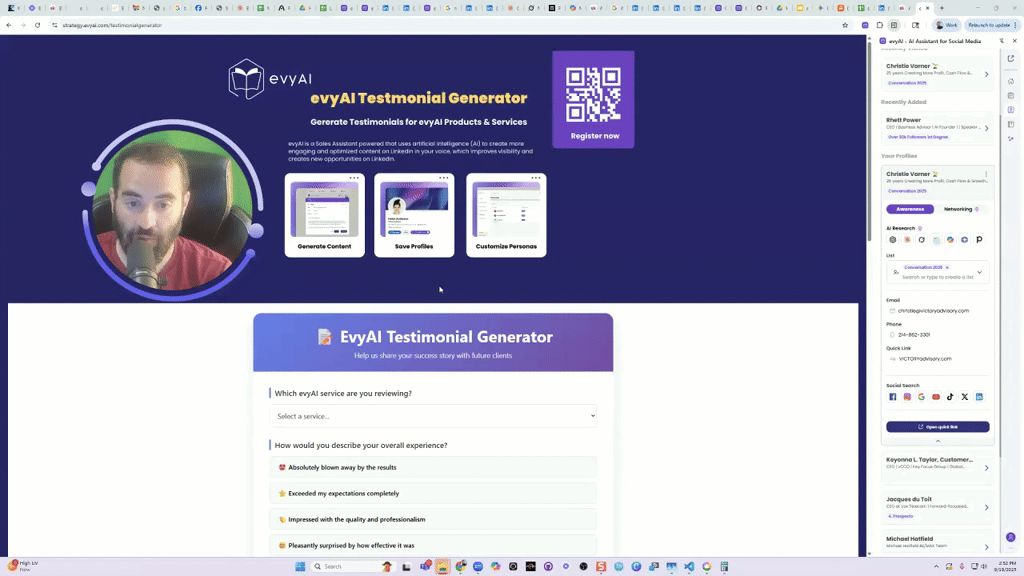Click the Register now QR button
The image size is (1024, 576).
(594, 100)
